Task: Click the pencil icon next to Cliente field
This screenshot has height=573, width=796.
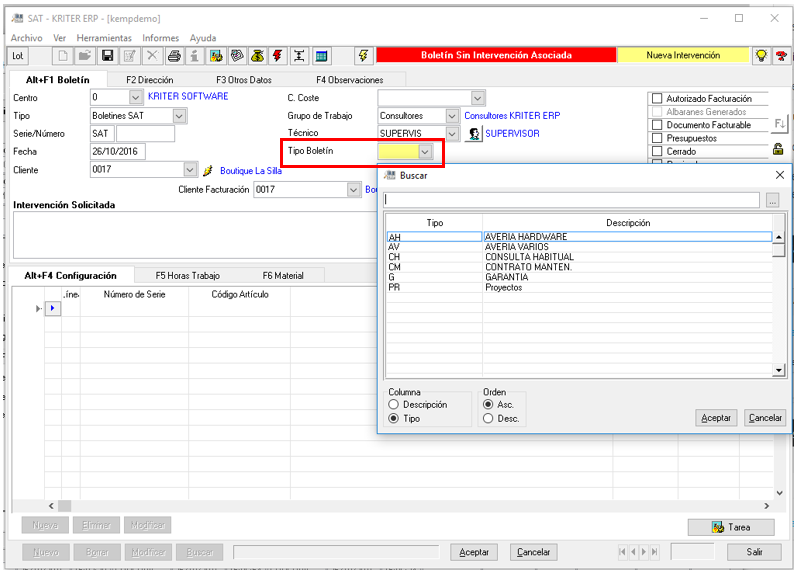Action: 207,171
